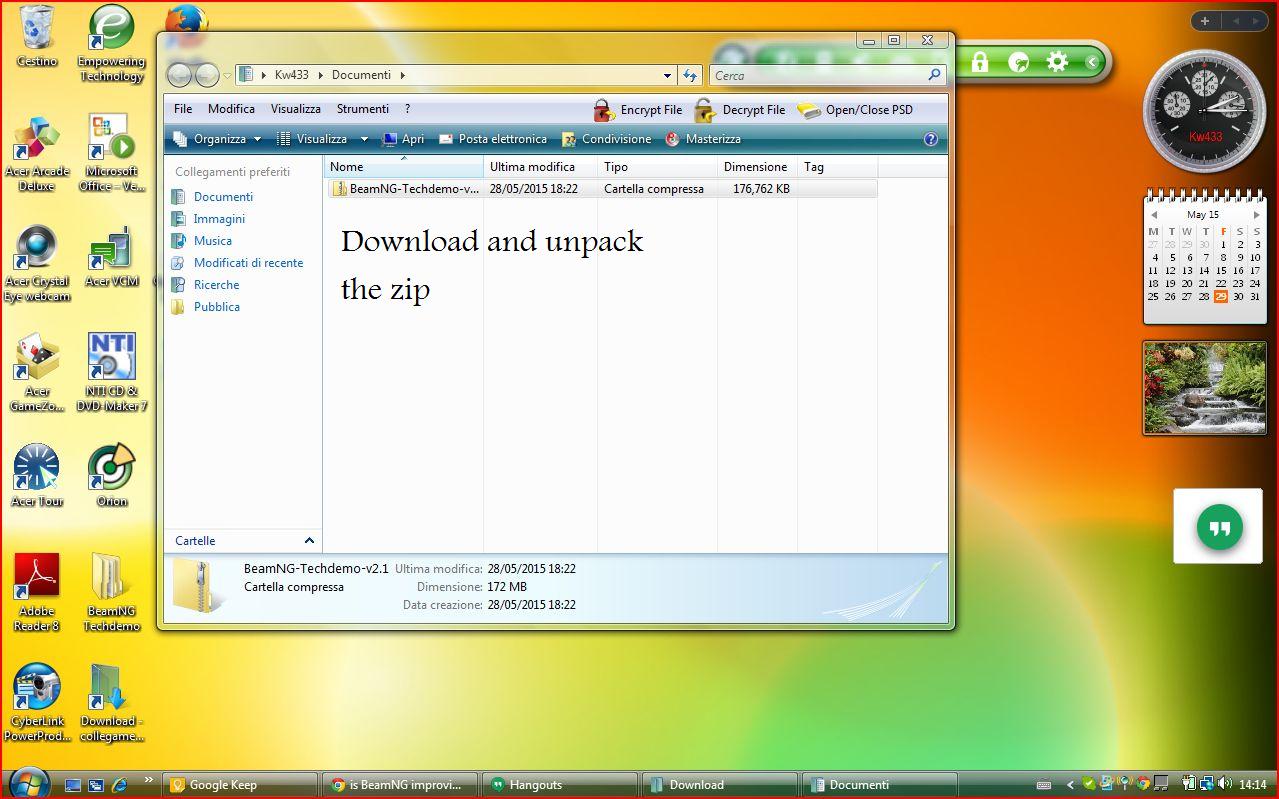The image size is (1279, 799).
Task: Expand Documenti breadcrumb arrow
Action: tap(402, 75)
